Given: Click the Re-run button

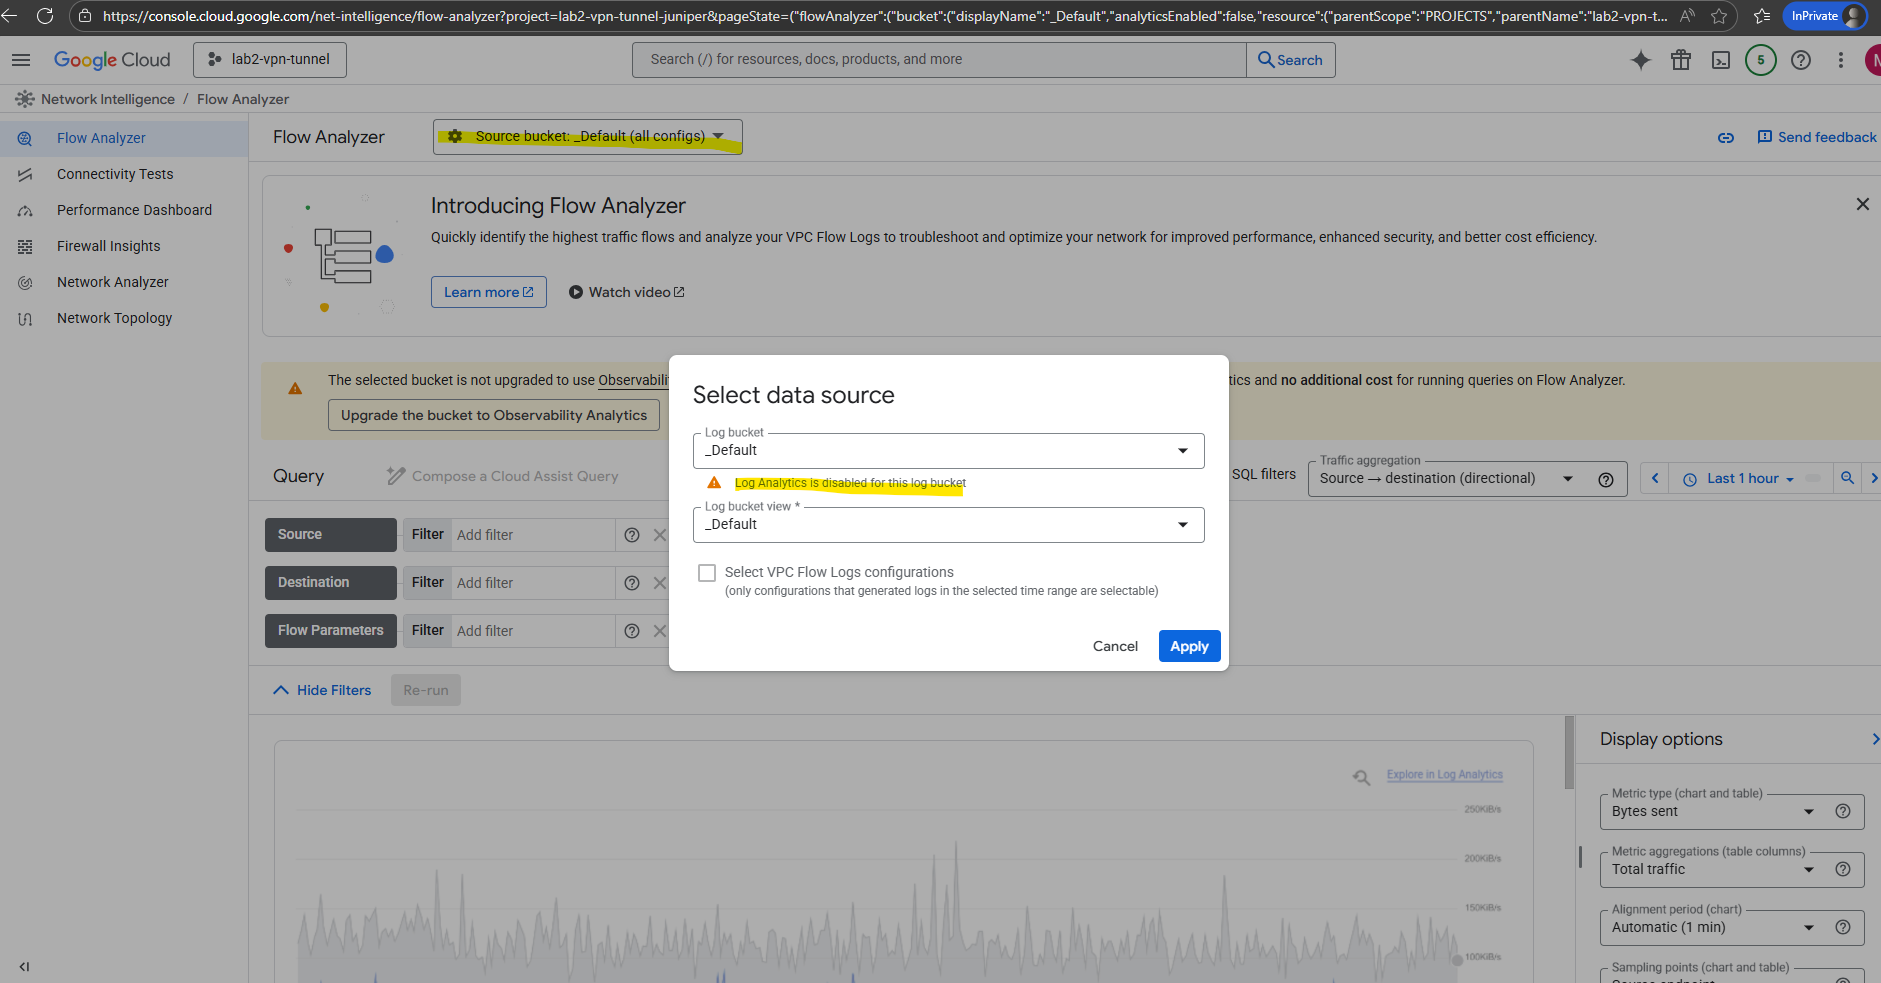Looking at the screenshot, I should pyautogui.click(x=426, y=690).
